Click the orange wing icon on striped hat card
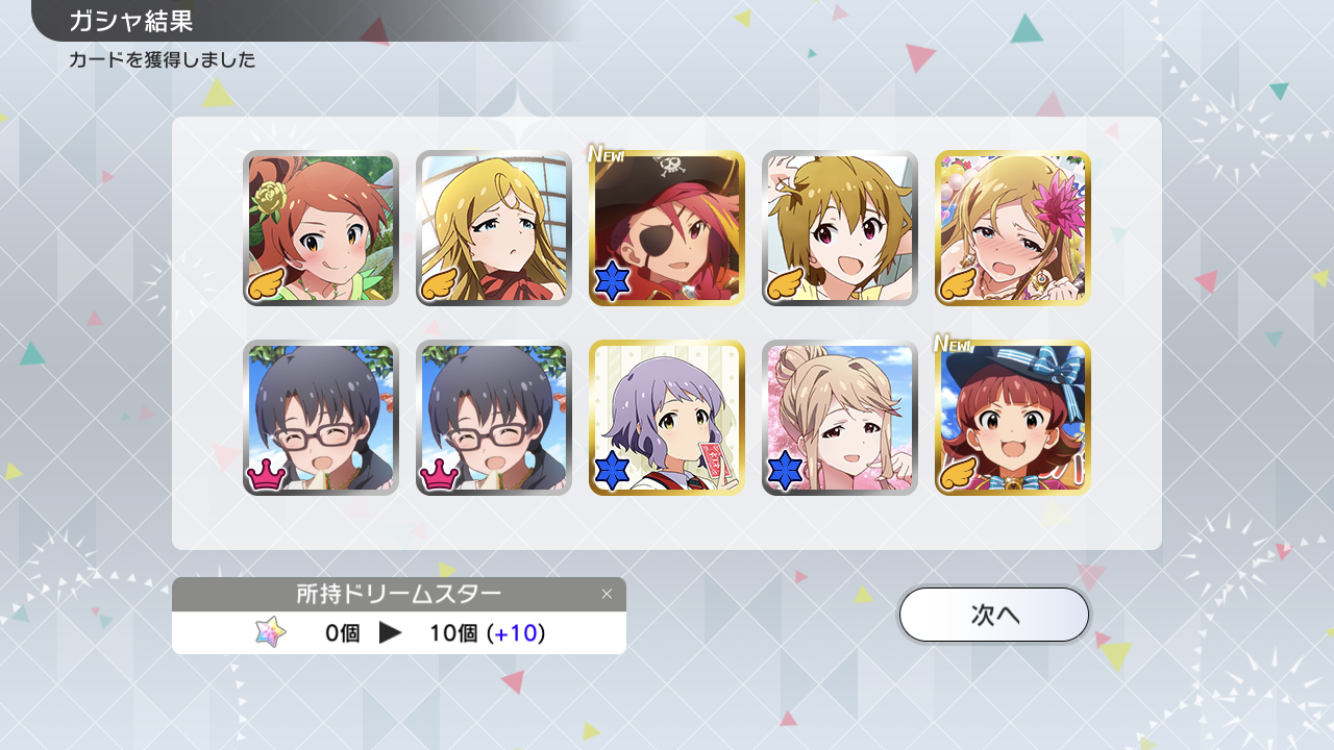Viewport: 1334px width, 750px height. 959,475
